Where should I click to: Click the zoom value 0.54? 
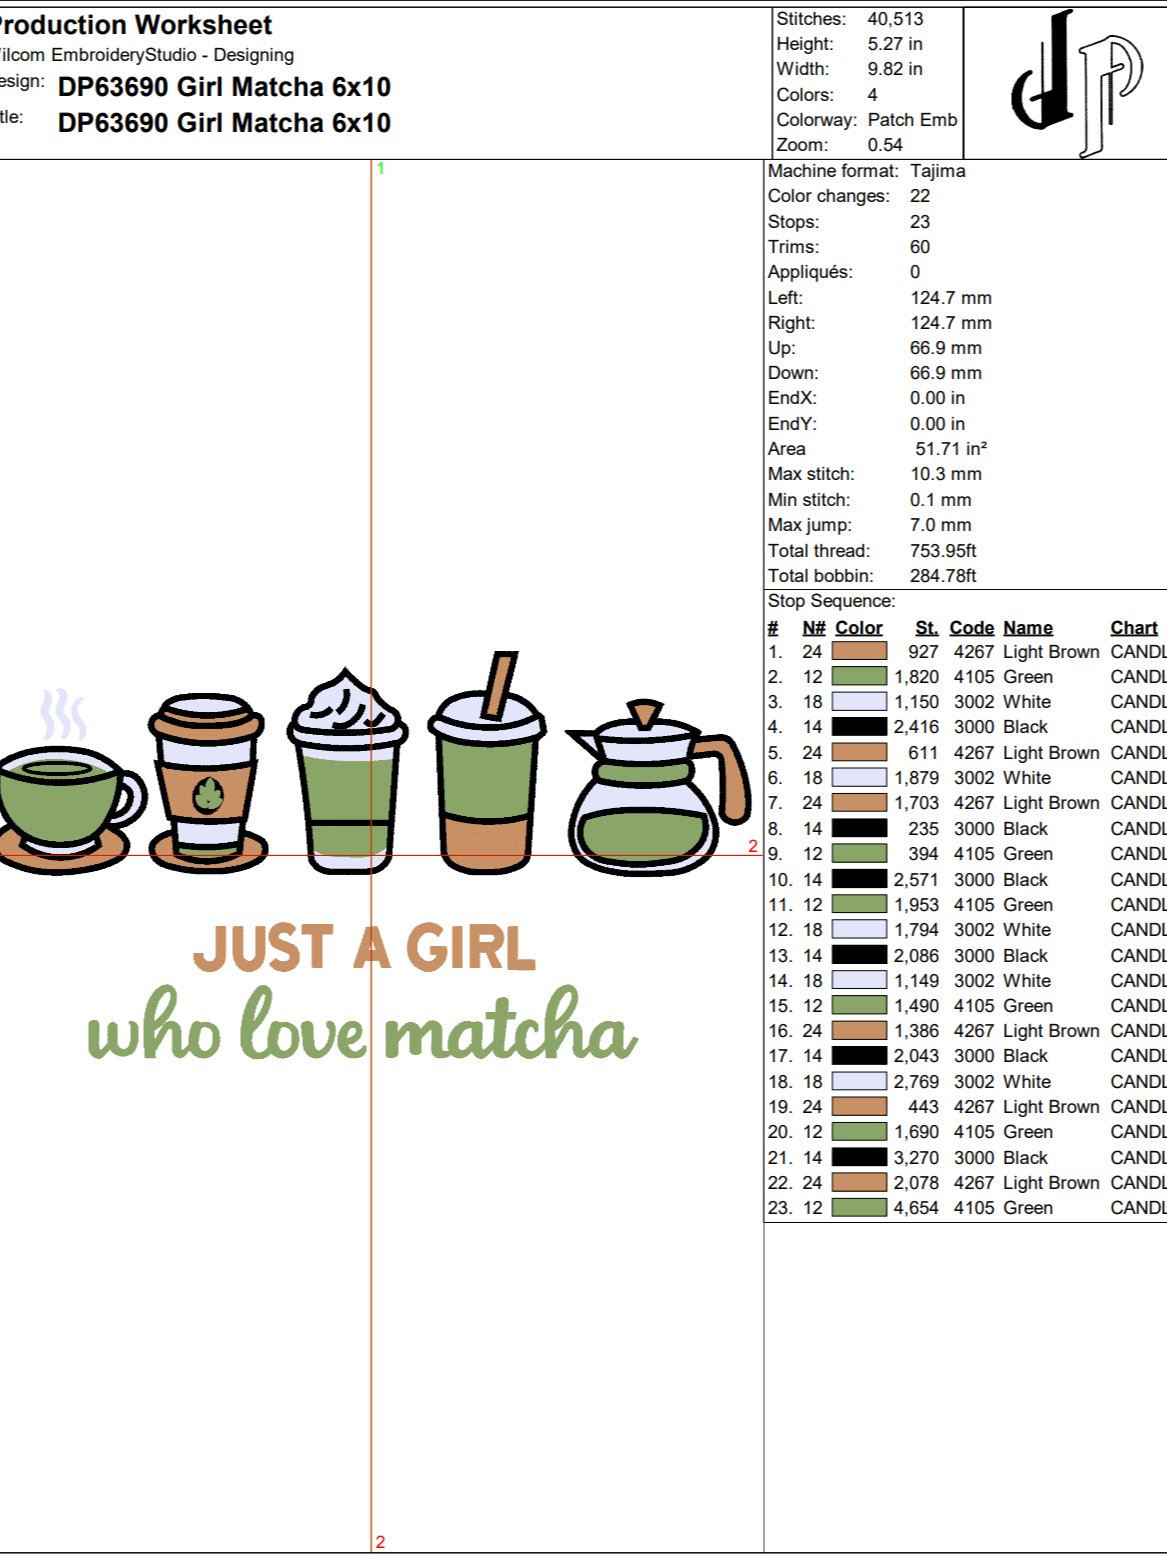[885, 145]
